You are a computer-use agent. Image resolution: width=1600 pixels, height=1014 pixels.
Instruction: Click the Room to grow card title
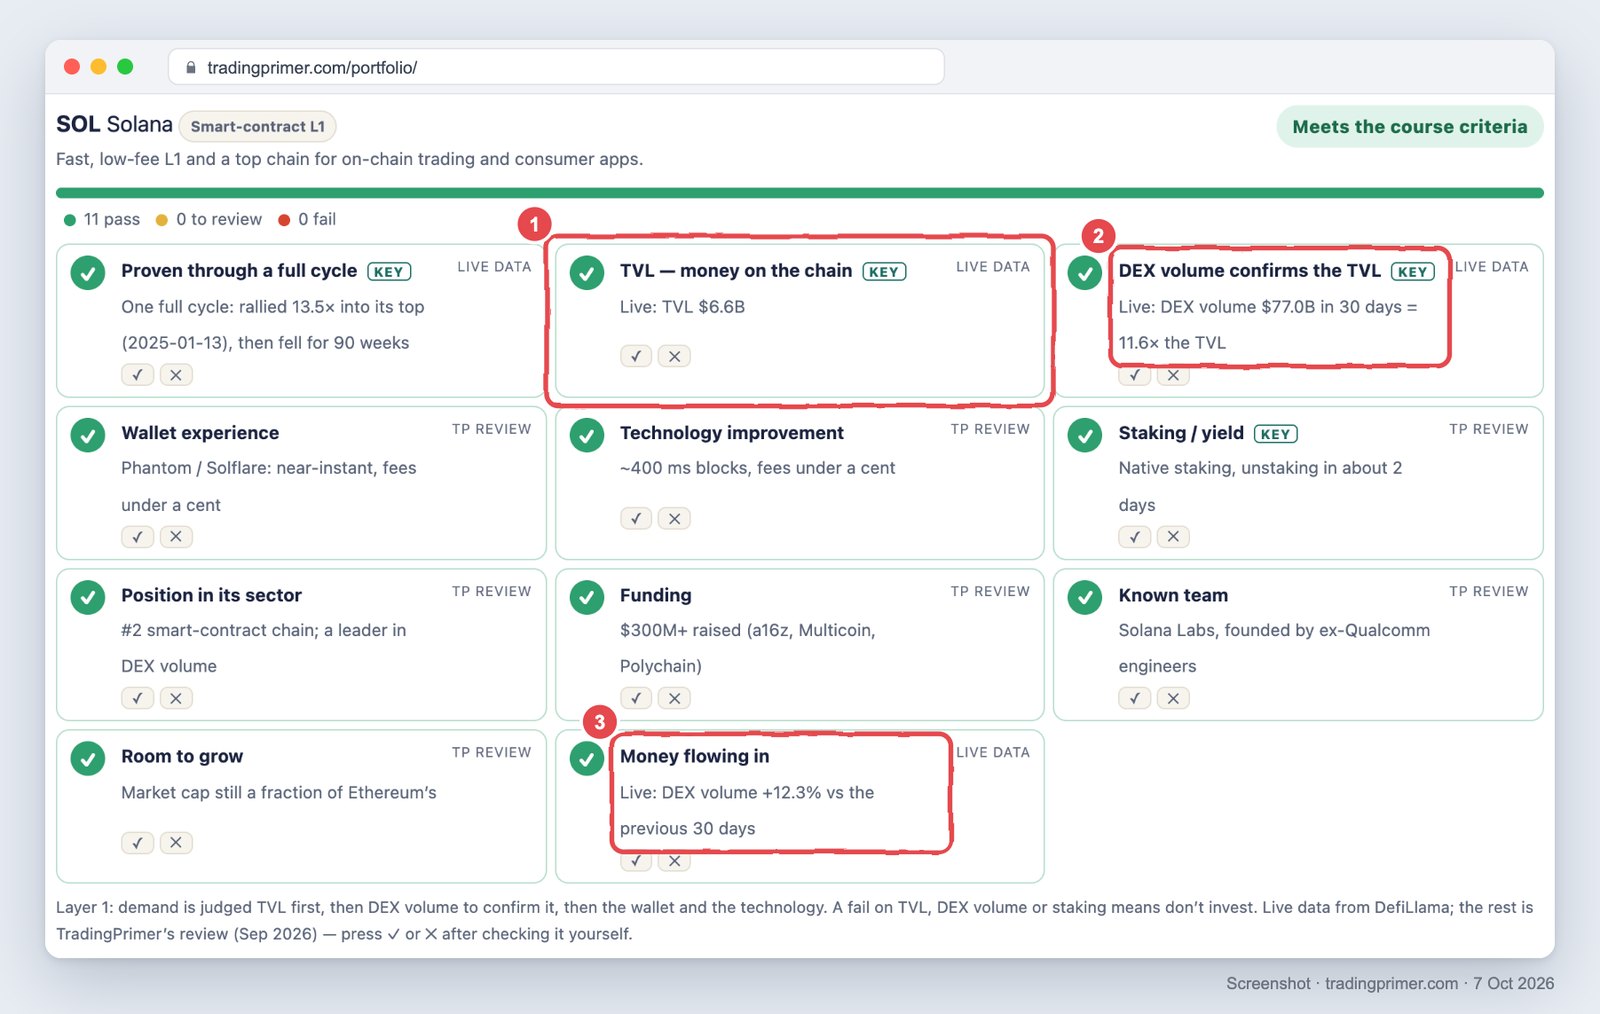[x=182, y=757]
